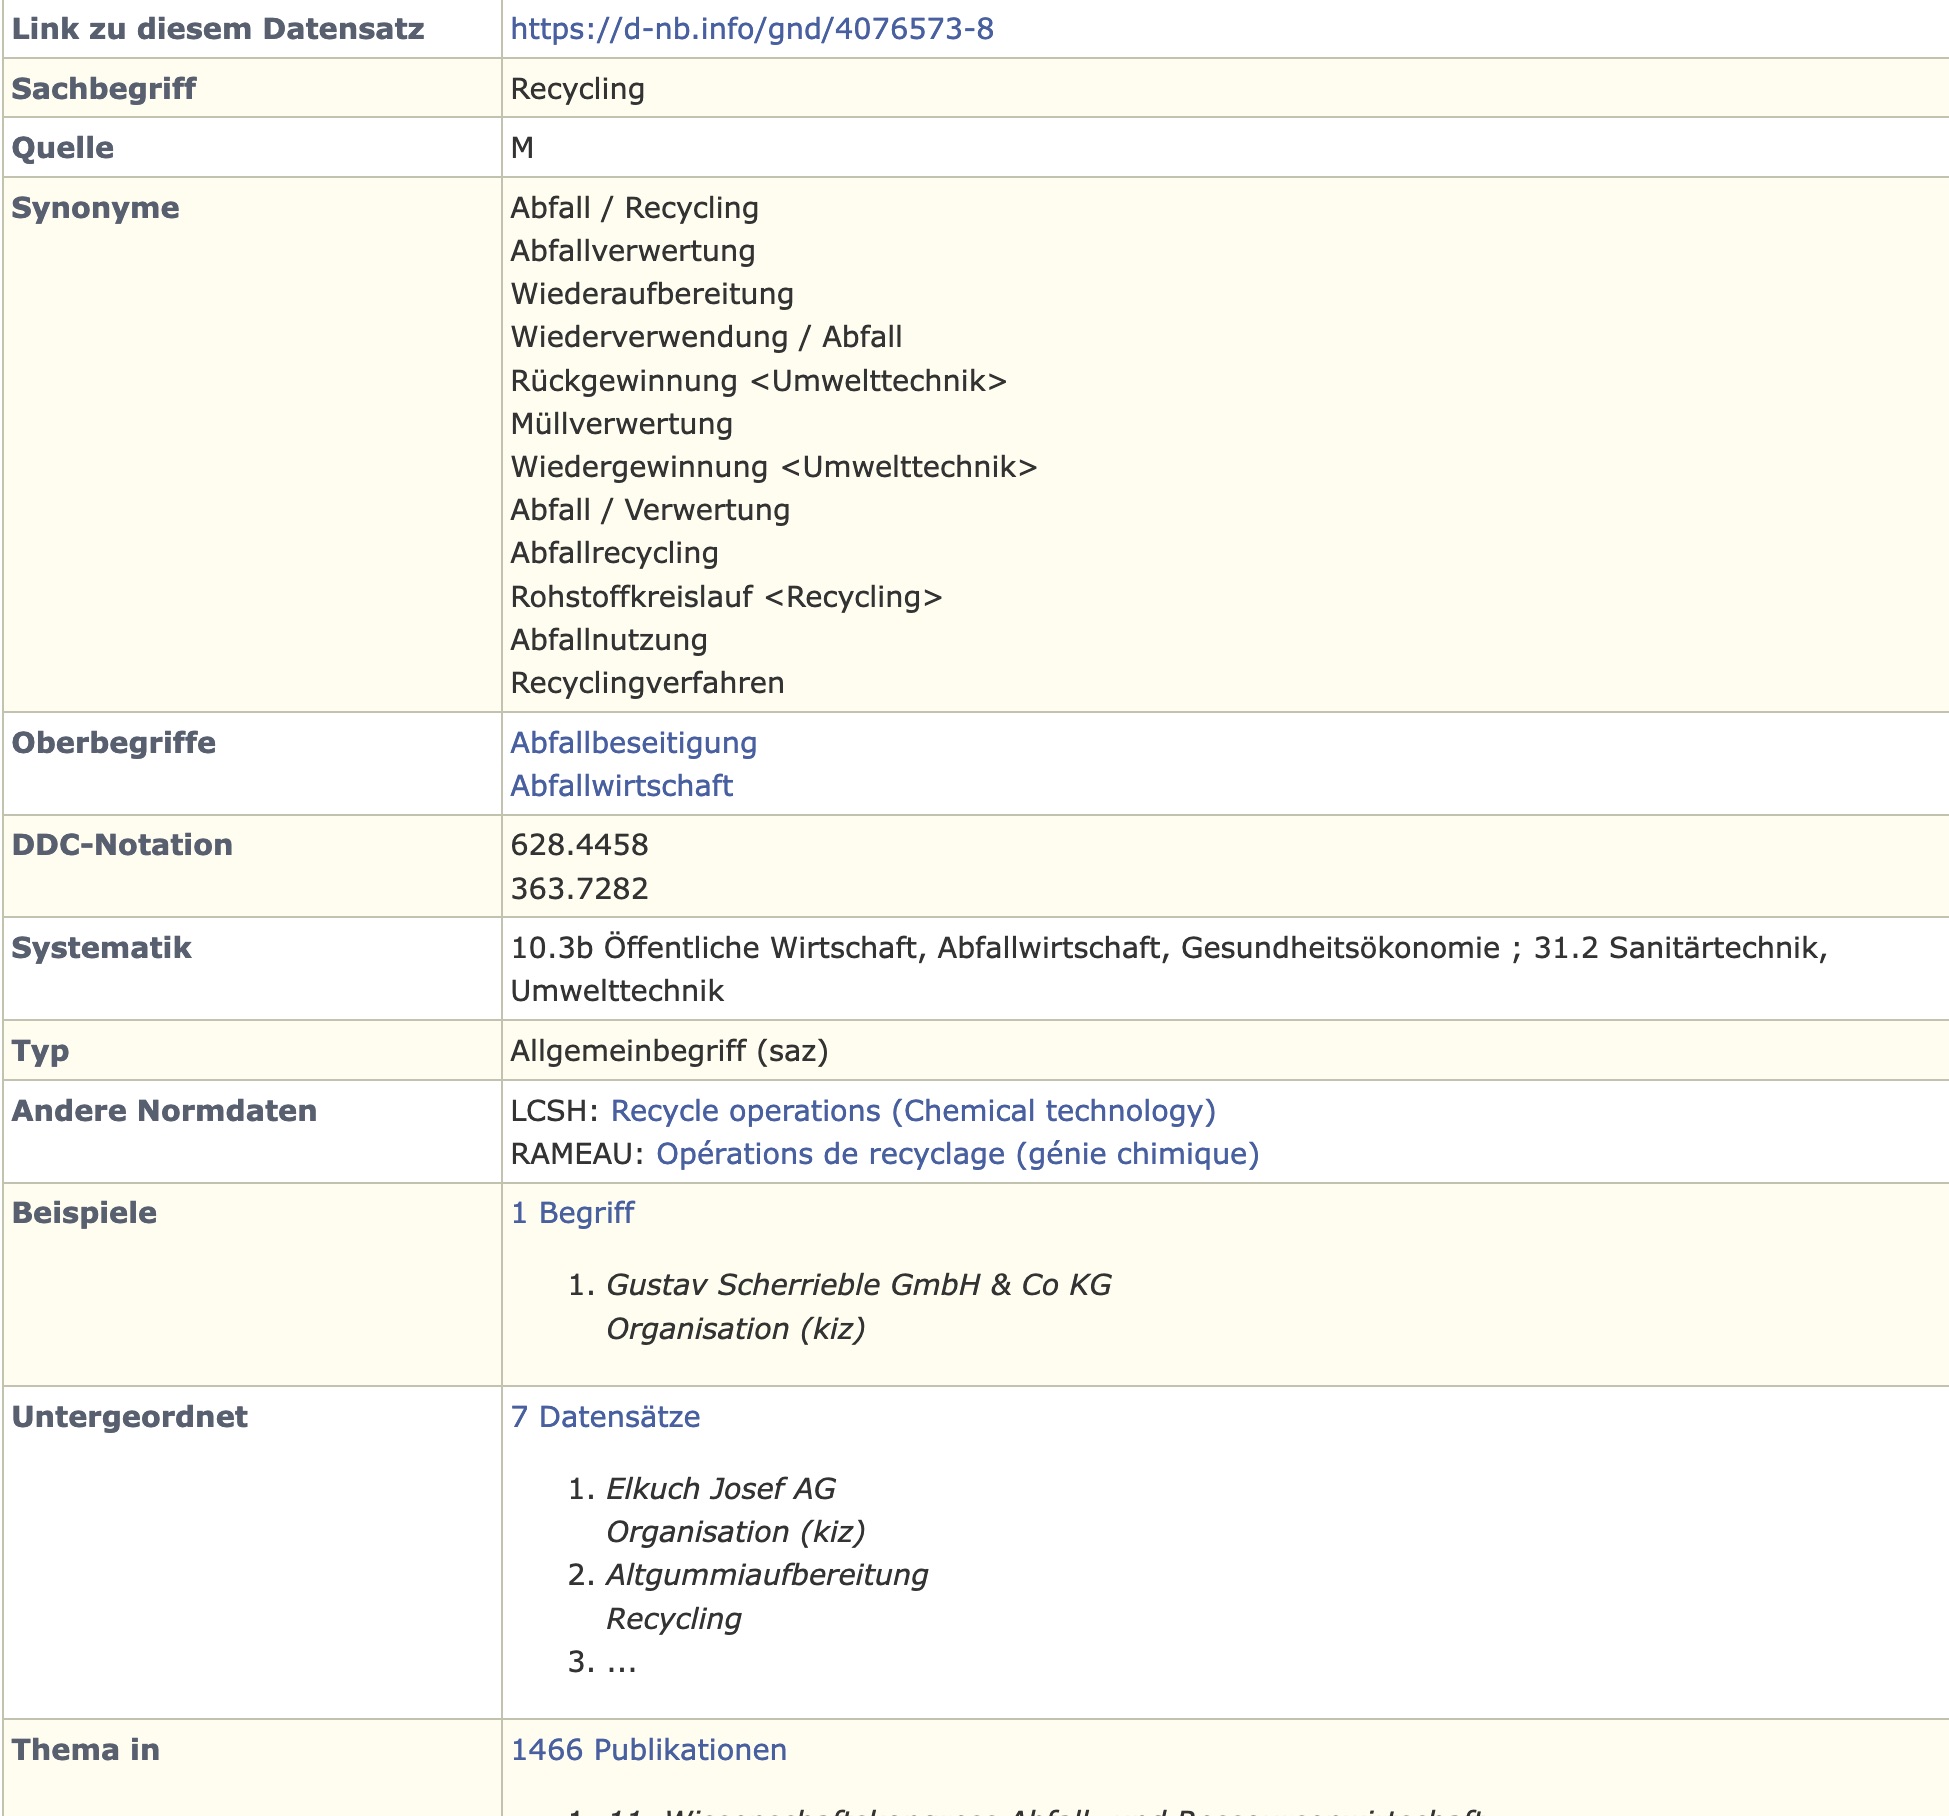The width and height of the screenshot is (1949, 1816).
Task: Select the Sachbegriff value Recycling
Action: (x=577, y=89)
